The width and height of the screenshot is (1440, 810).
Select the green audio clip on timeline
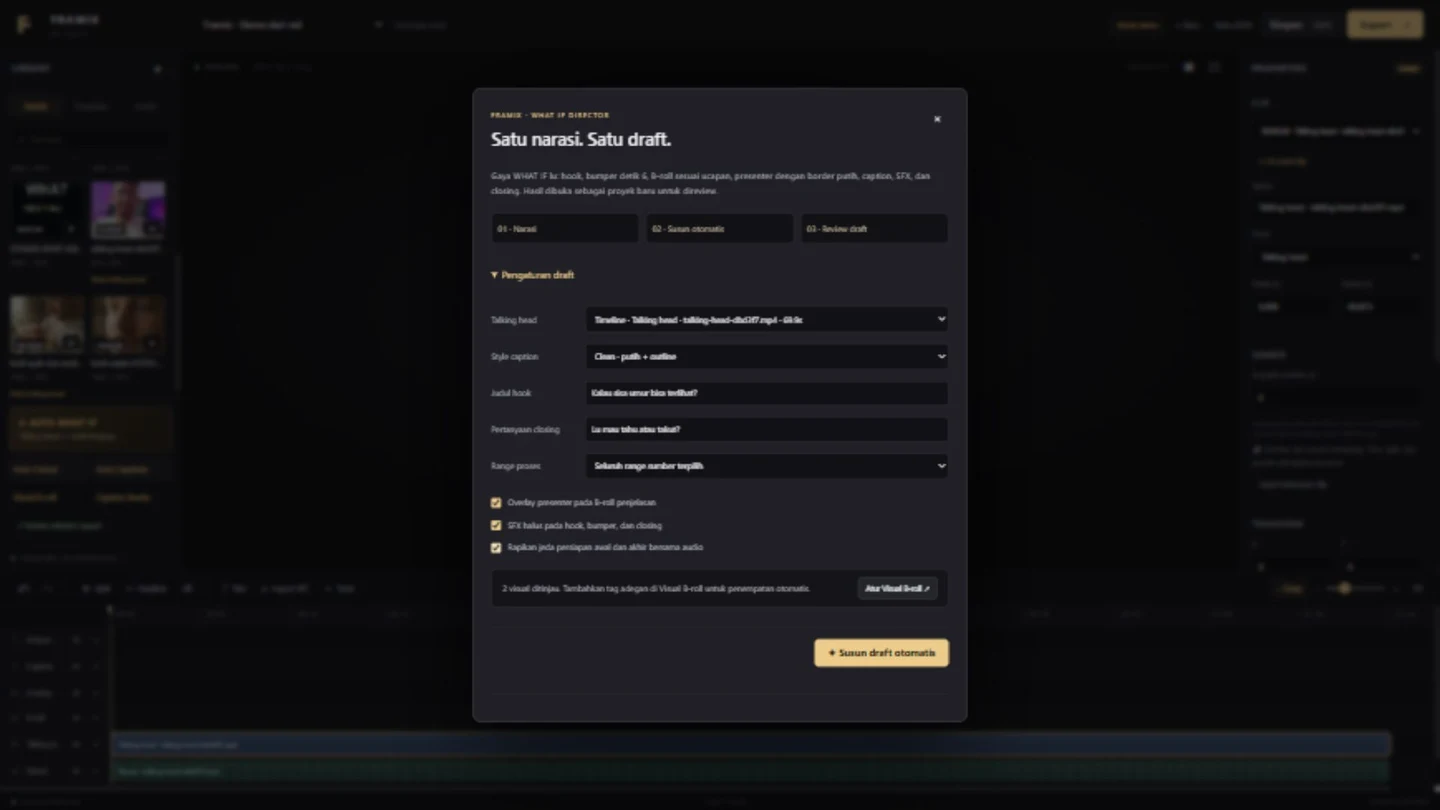(x=750, y=771)
